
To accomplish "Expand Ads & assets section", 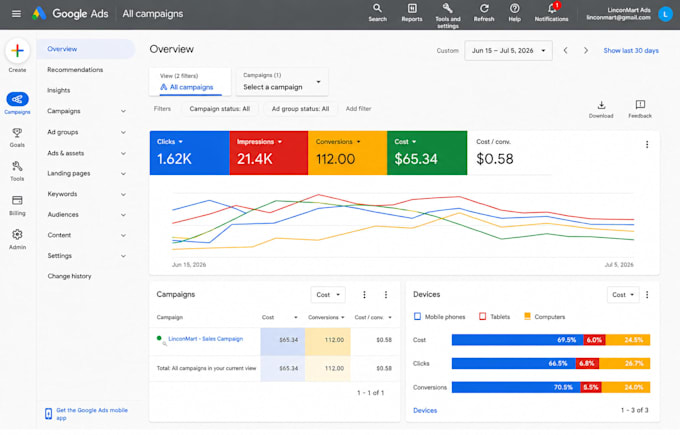I will click(123, 154).
